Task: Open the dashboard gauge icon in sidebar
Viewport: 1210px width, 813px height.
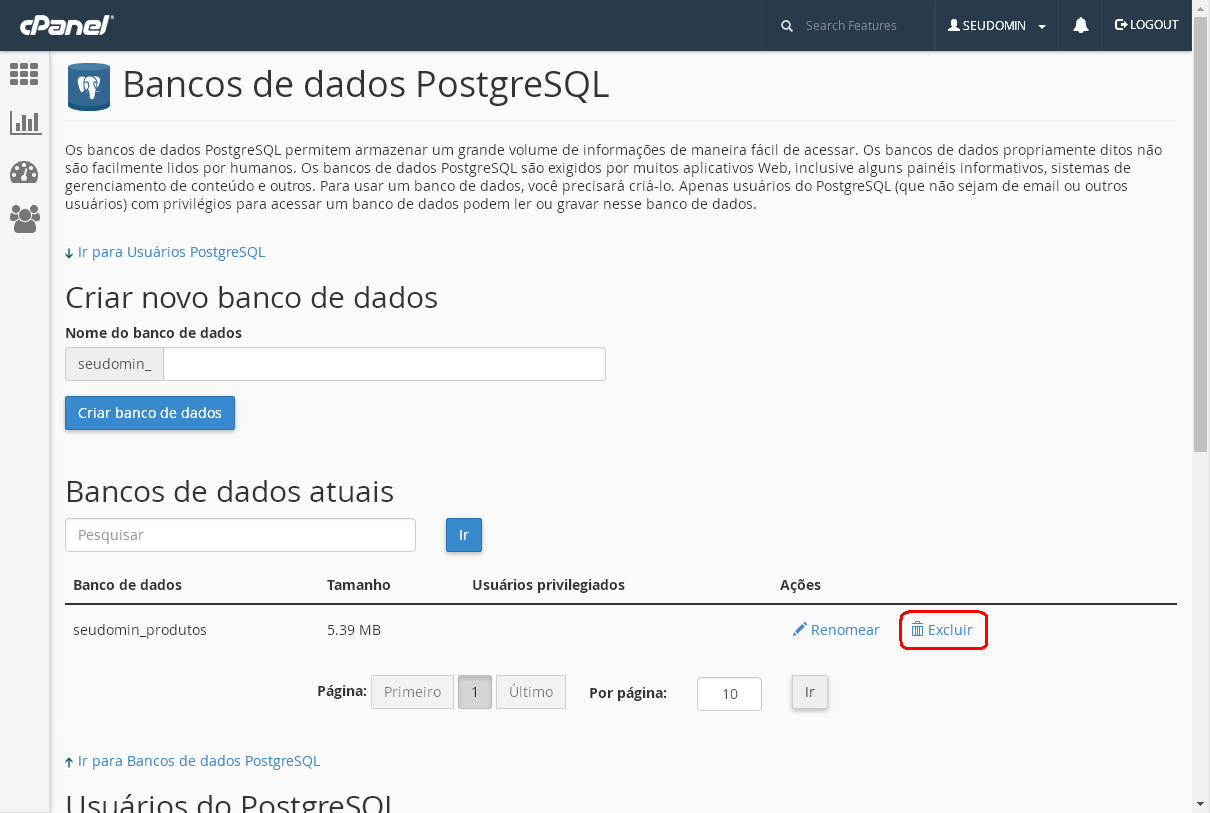Action: coord(24,172)
